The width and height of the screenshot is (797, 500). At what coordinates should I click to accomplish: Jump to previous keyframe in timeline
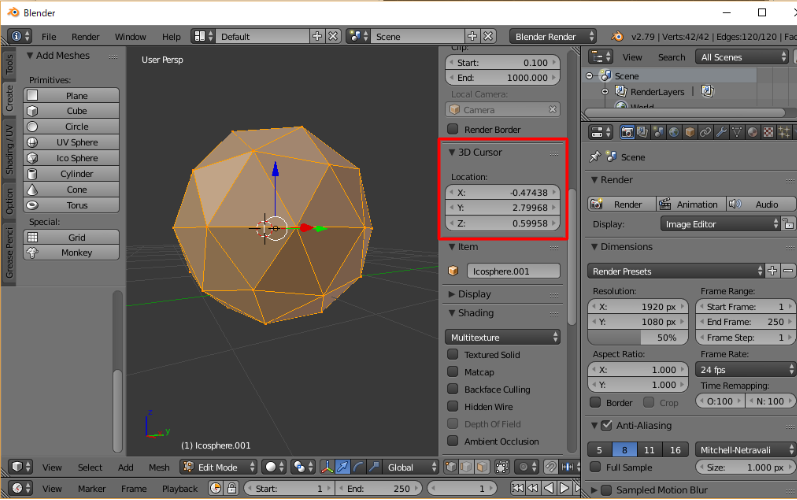click(533, 488)
